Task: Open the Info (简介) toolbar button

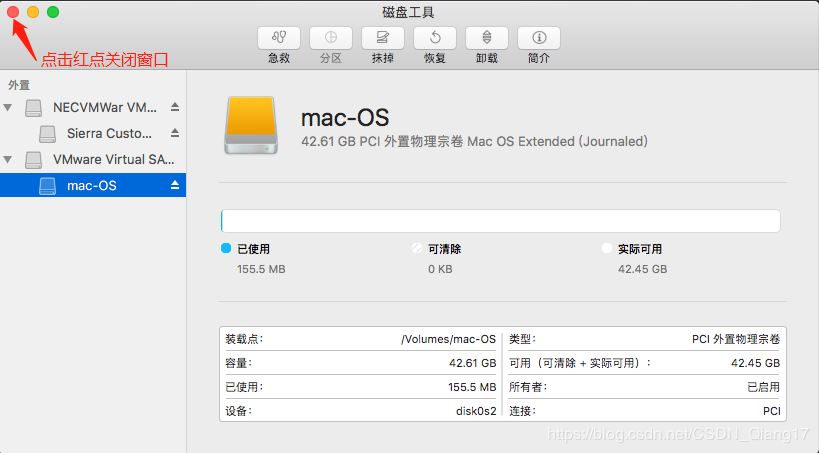Action: pyautogui.click(x=539, y=38)
